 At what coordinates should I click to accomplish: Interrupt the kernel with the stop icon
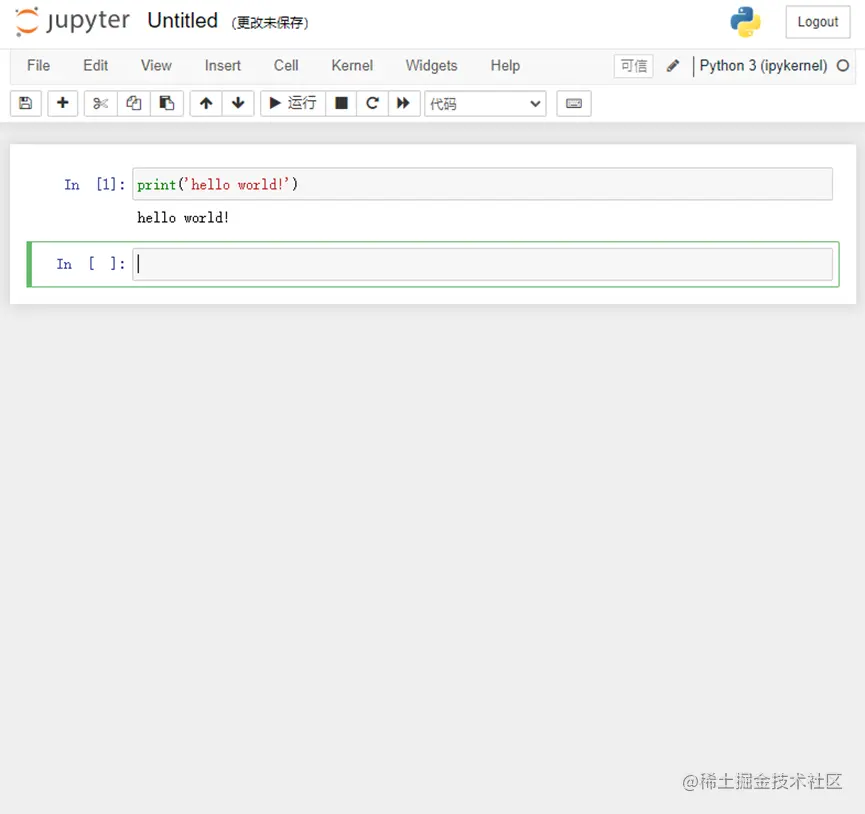click(x=341, y=103)
